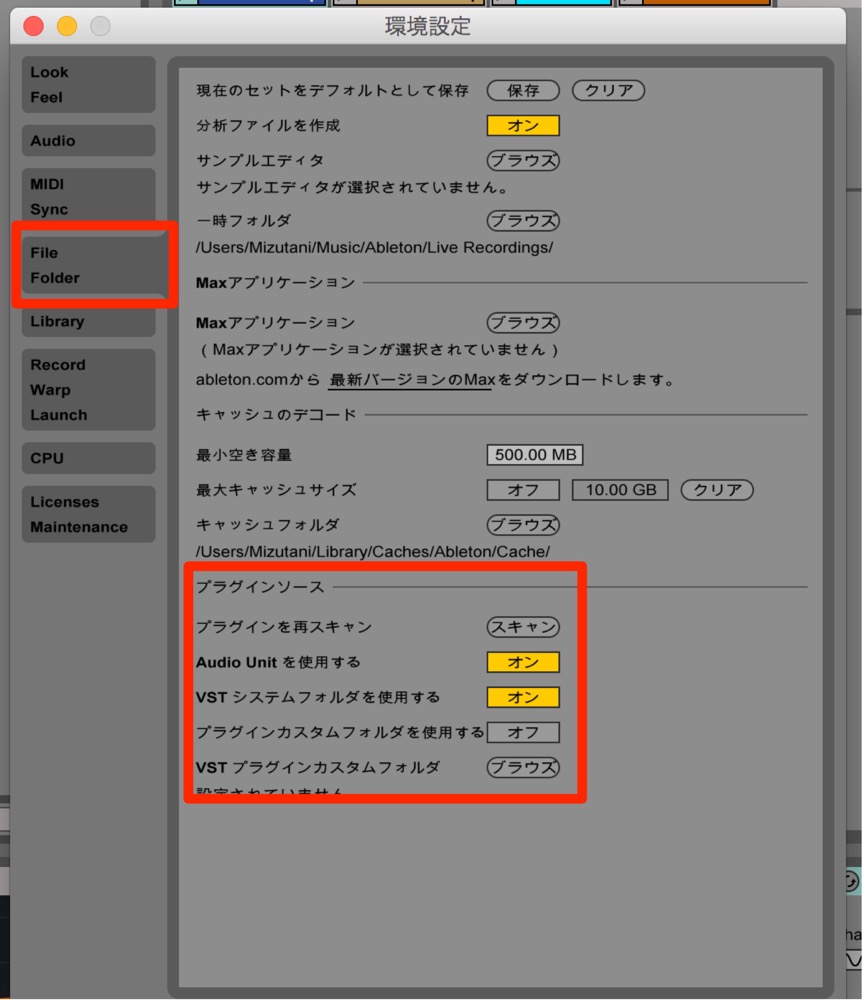The width and height of the screenshot is (862, 1000).
Task: Toggle 分析ファイルを作成 option
Action: [523, 126]
